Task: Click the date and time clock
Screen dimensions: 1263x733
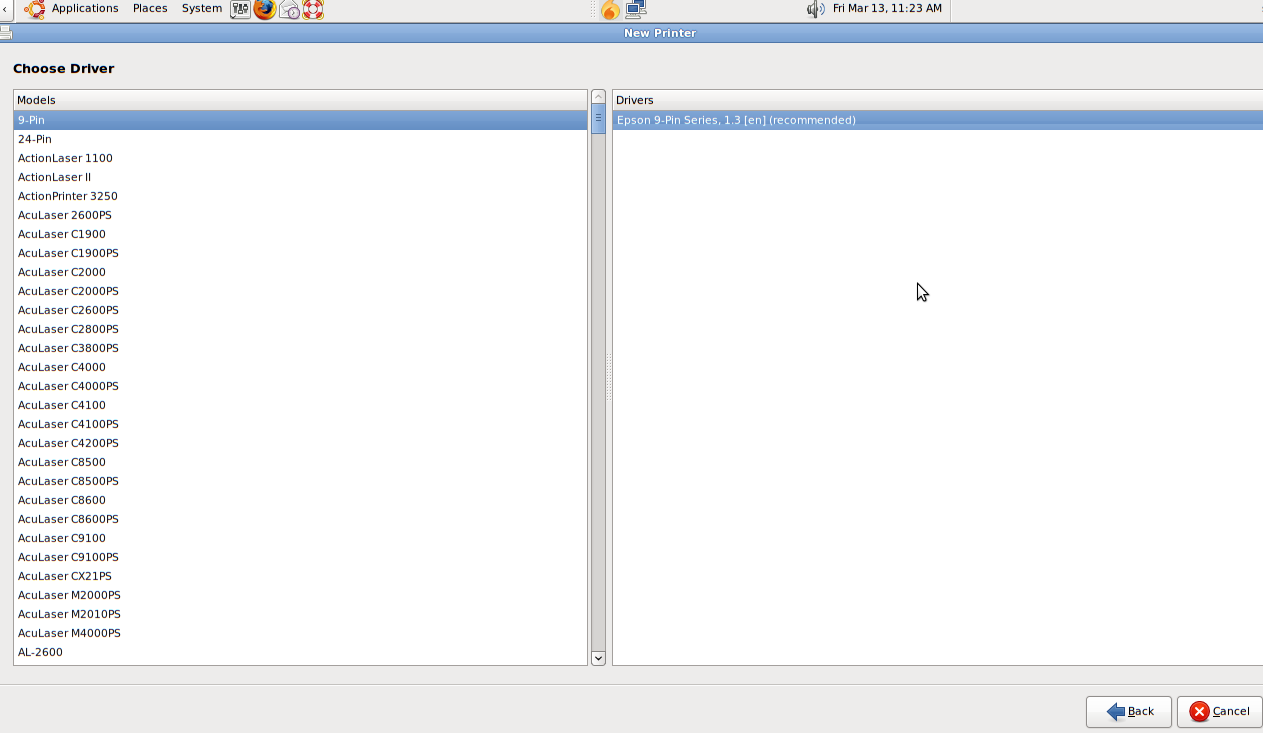Action: (x=887, y=8)
